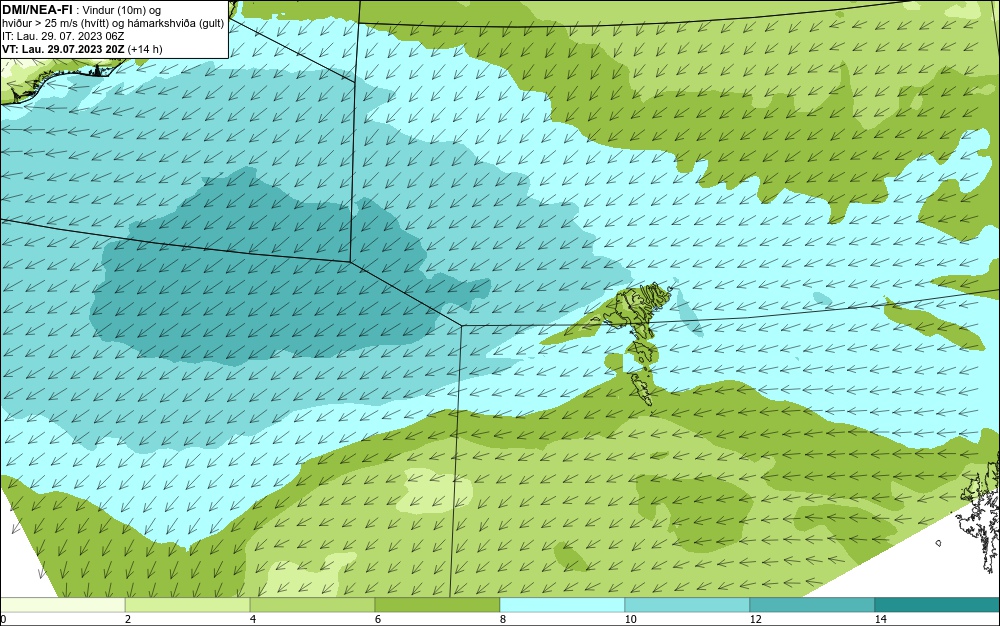Click the Norwegian coast outline at map edge
The width and height of the screenshot is (1000, 626).
[980, 510]
